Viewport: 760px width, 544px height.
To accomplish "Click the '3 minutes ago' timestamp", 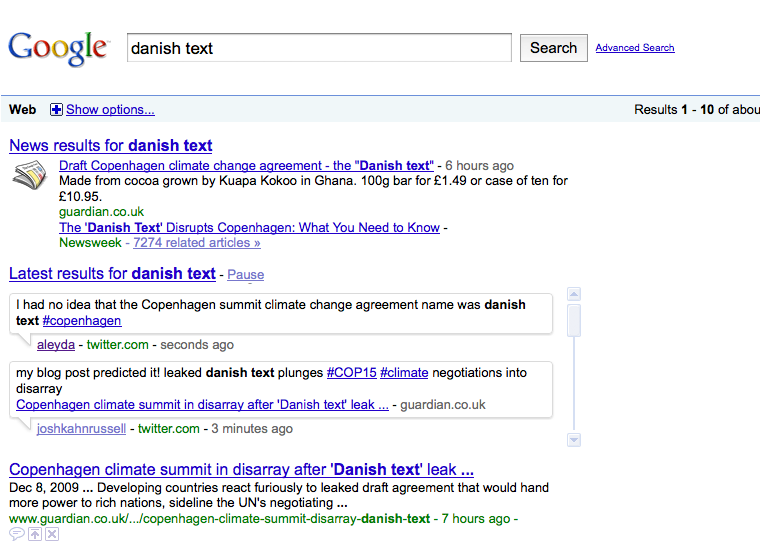I will [252, 429].
